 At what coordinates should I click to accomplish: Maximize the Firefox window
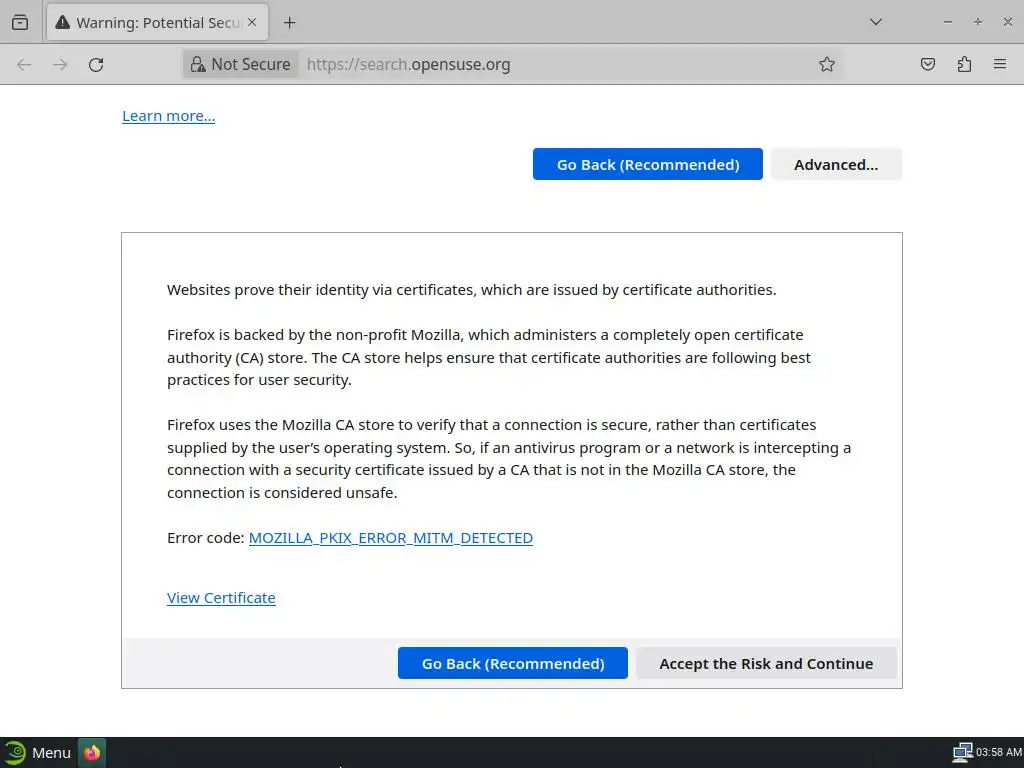pos(978,22)
